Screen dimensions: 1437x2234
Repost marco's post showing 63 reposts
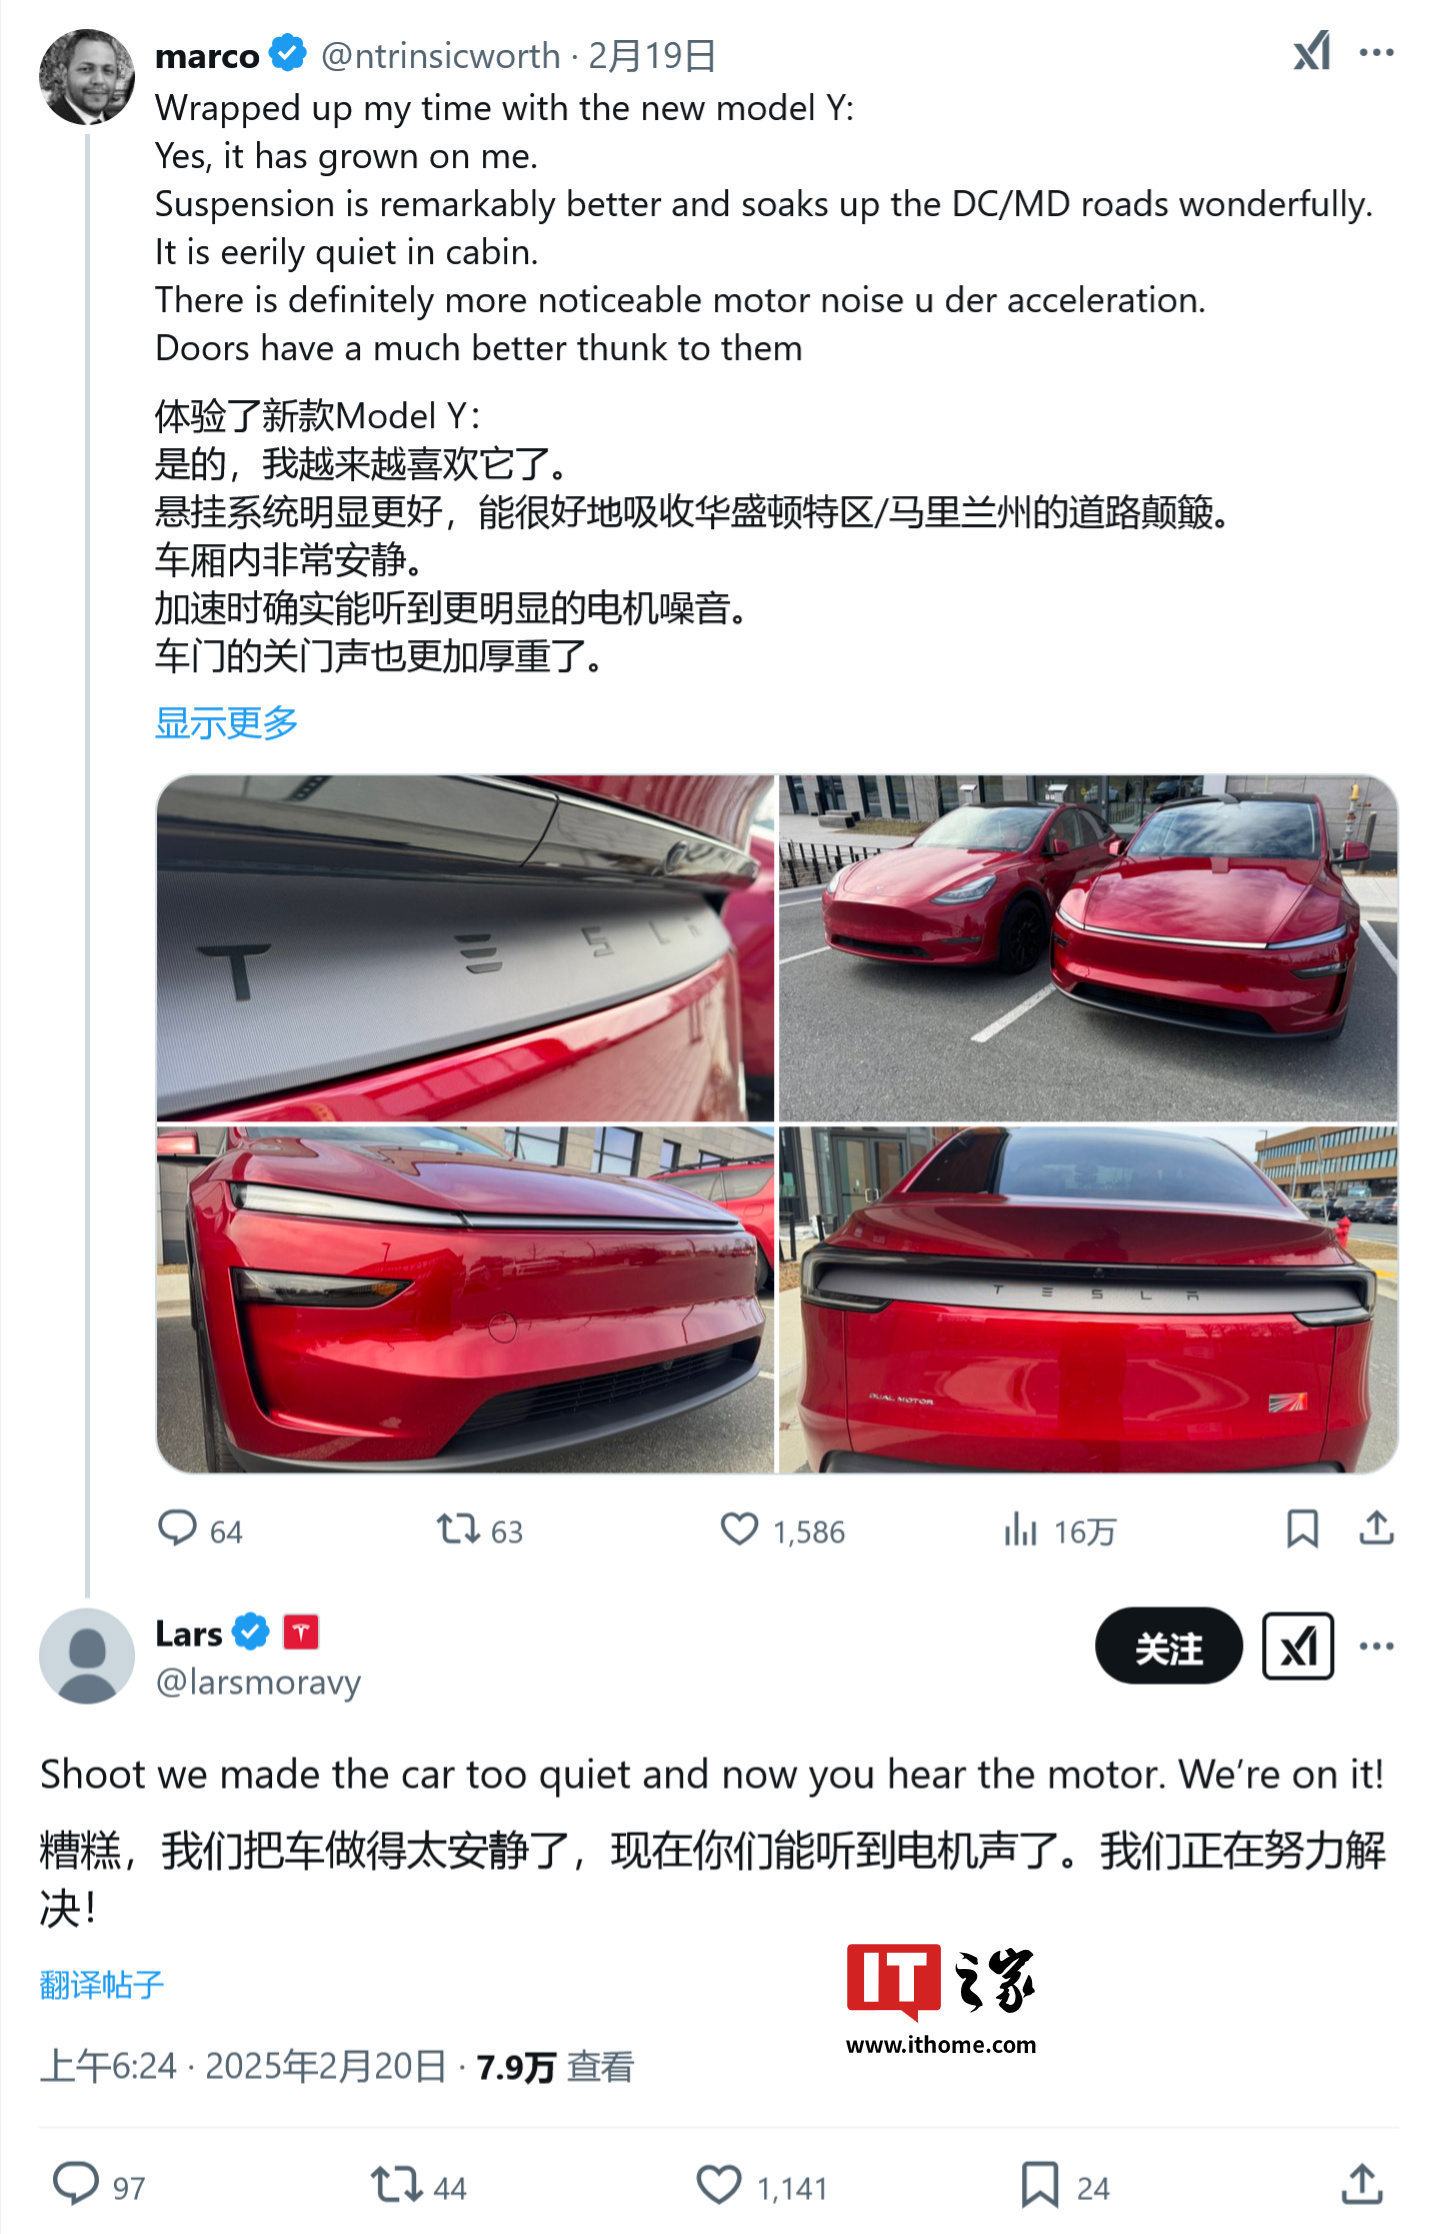click(x=479, y=1529)
